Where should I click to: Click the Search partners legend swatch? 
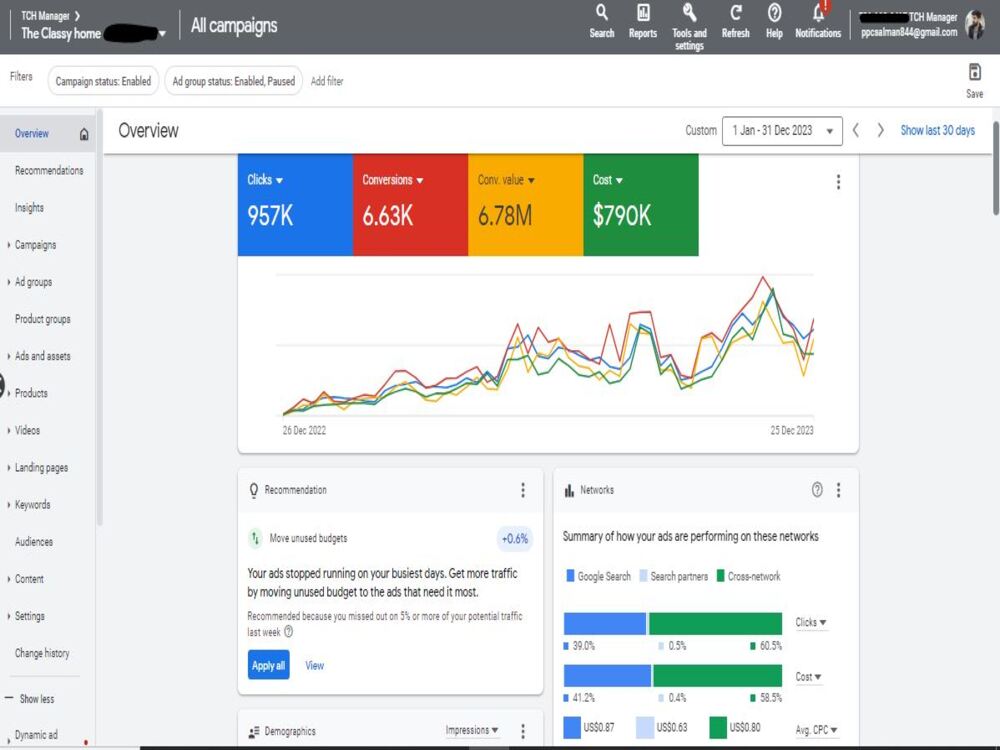[x=643, y=576]
